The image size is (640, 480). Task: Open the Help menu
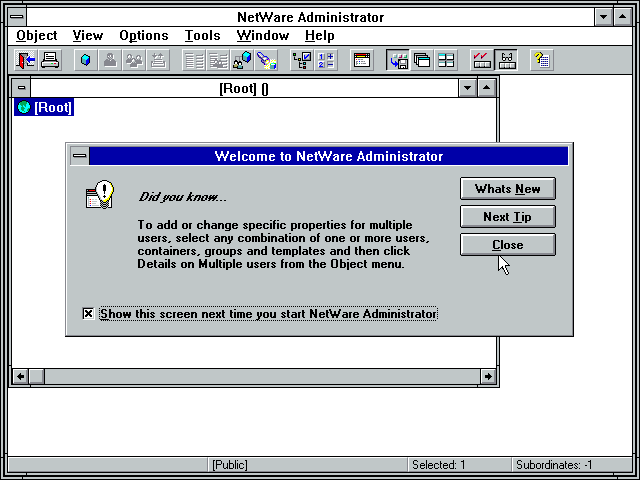(320, 36)
